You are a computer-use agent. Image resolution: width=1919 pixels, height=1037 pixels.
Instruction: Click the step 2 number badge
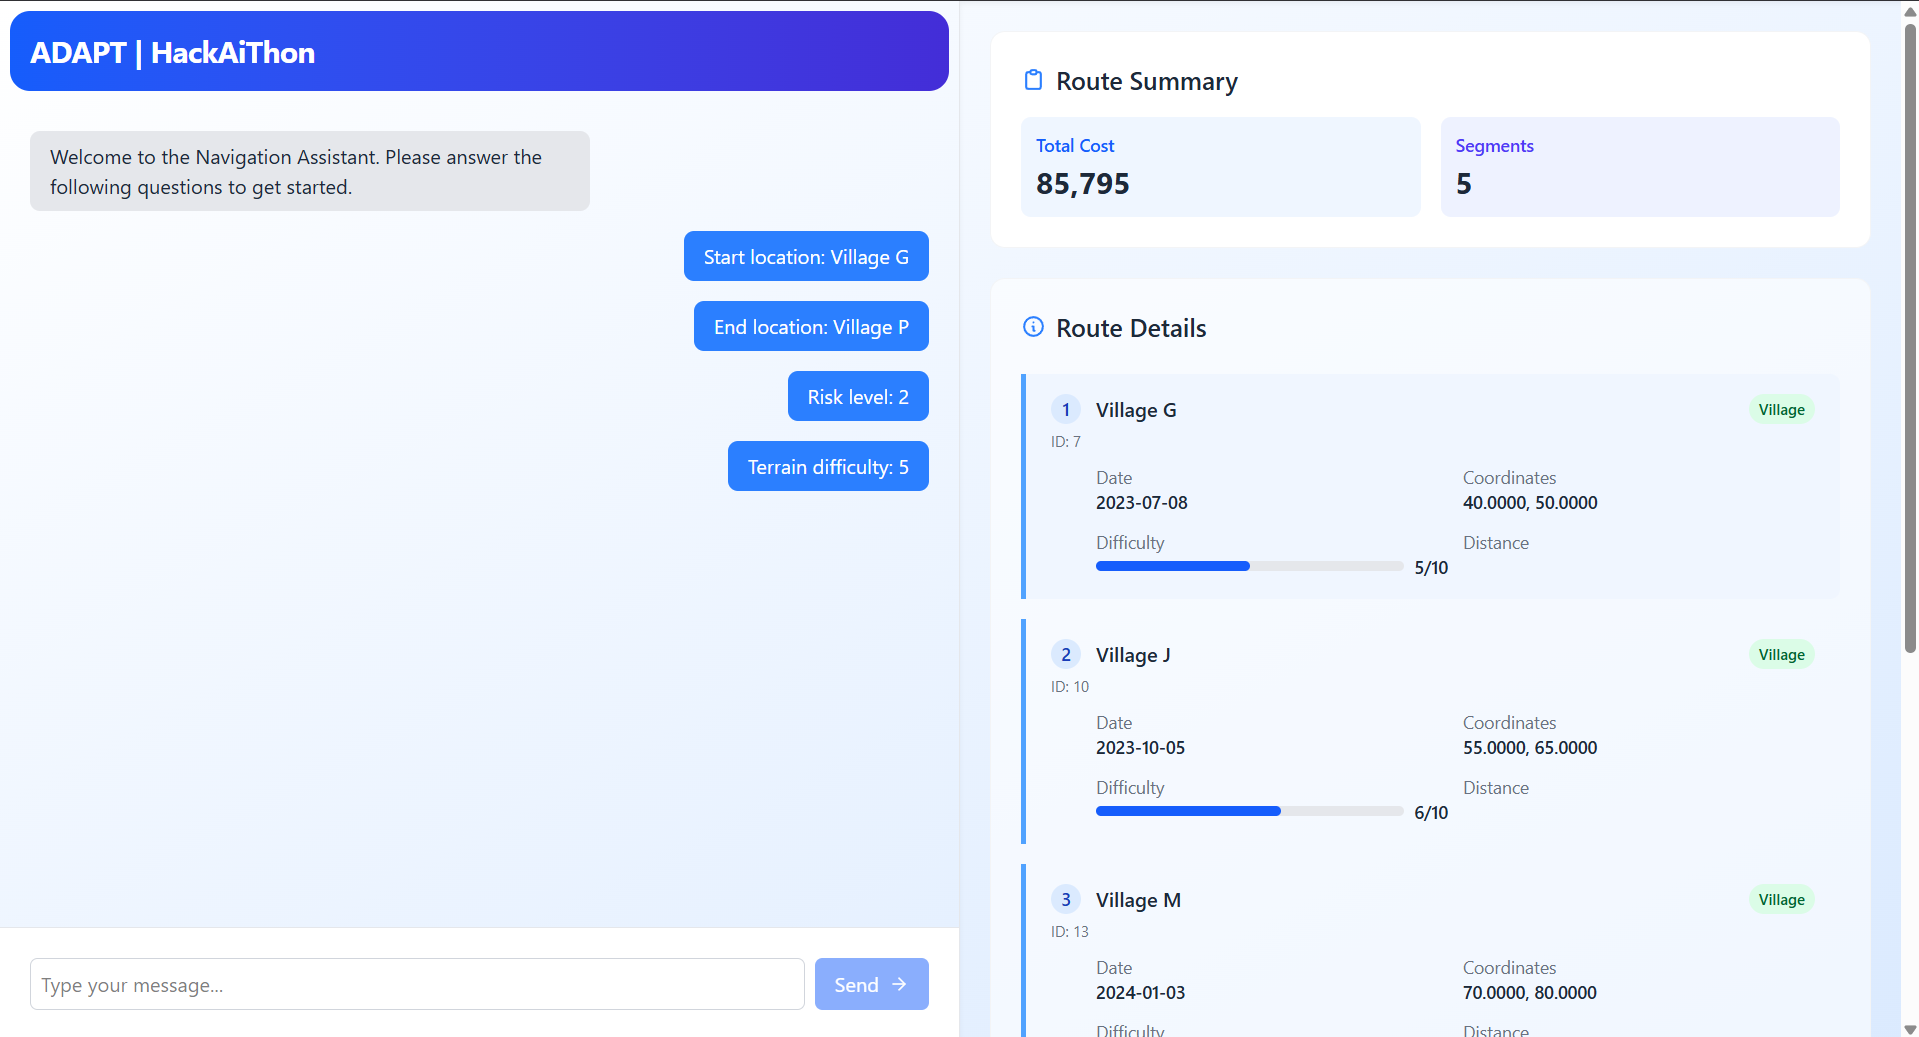pyautogui.click(x=1065, y=655)
